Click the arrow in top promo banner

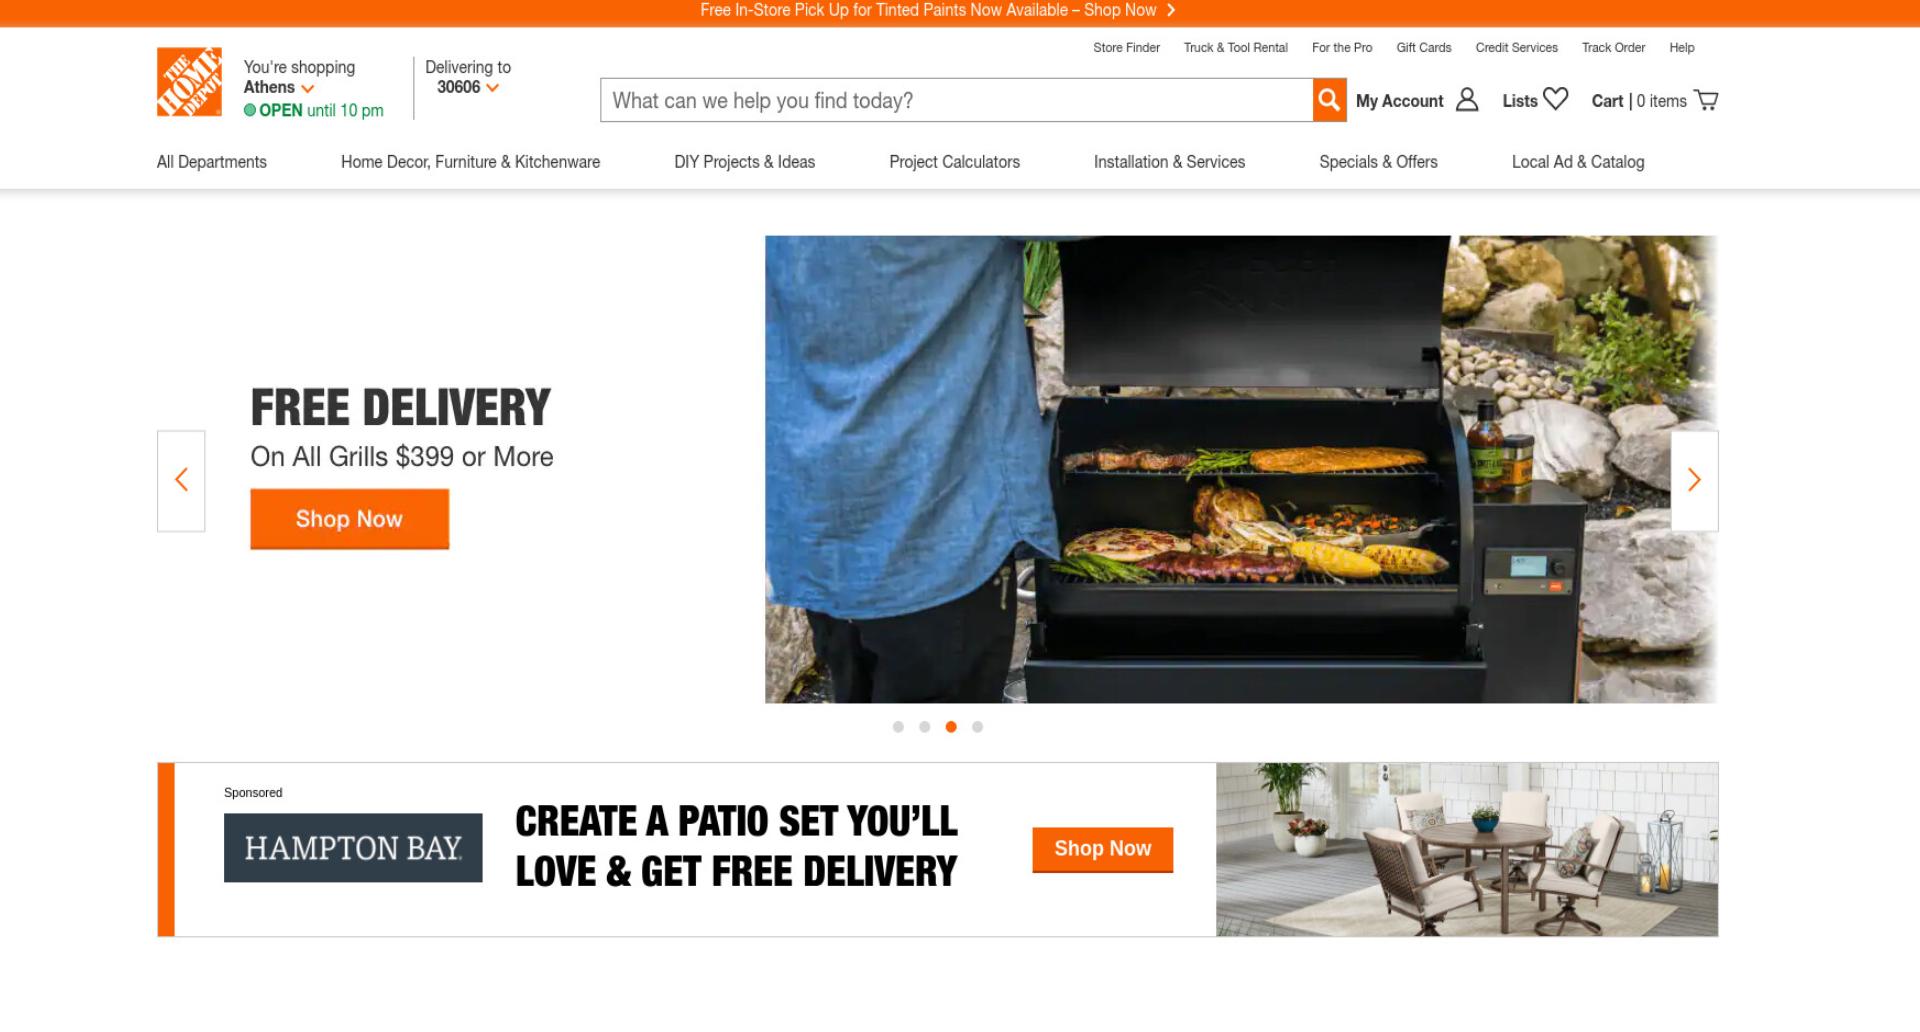point(1171,10)
